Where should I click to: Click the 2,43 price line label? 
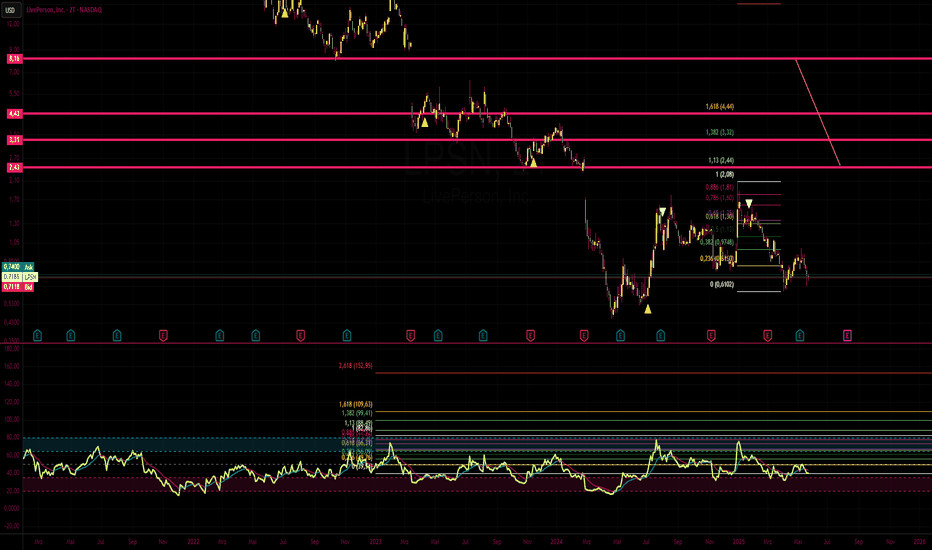pyautogui.click(x=14, y=168)
